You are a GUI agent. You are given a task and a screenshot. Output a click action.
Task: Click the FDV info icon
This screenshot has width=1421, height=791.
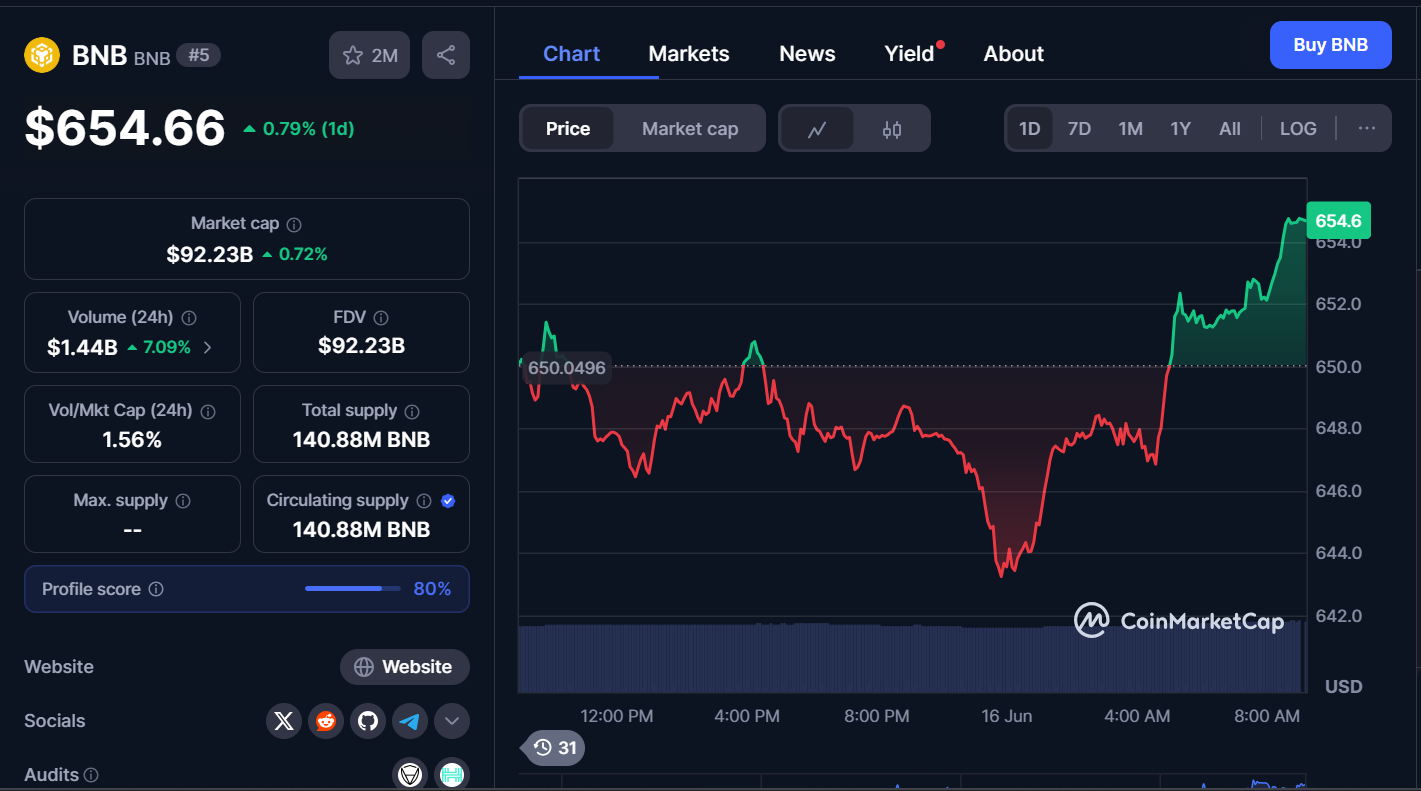point(381,318)
